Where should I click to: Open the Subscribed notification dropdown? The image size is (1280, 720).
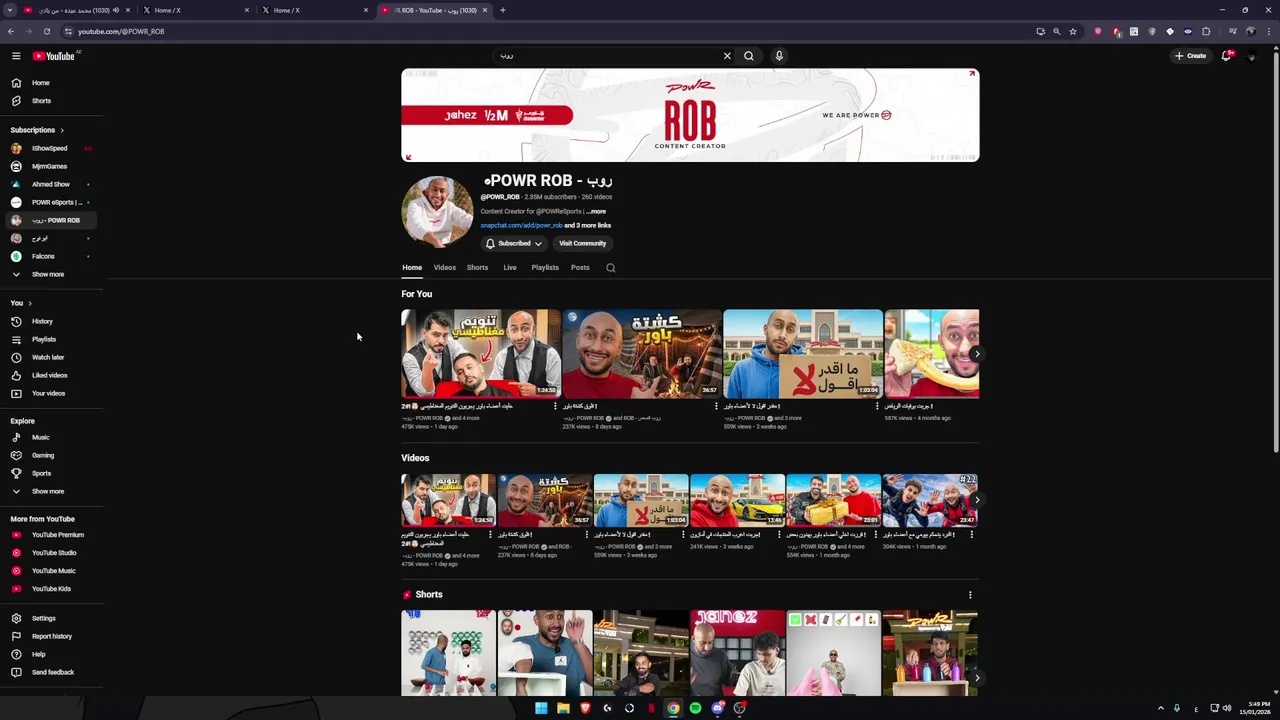pyautogui.click(x=514, y=243)
